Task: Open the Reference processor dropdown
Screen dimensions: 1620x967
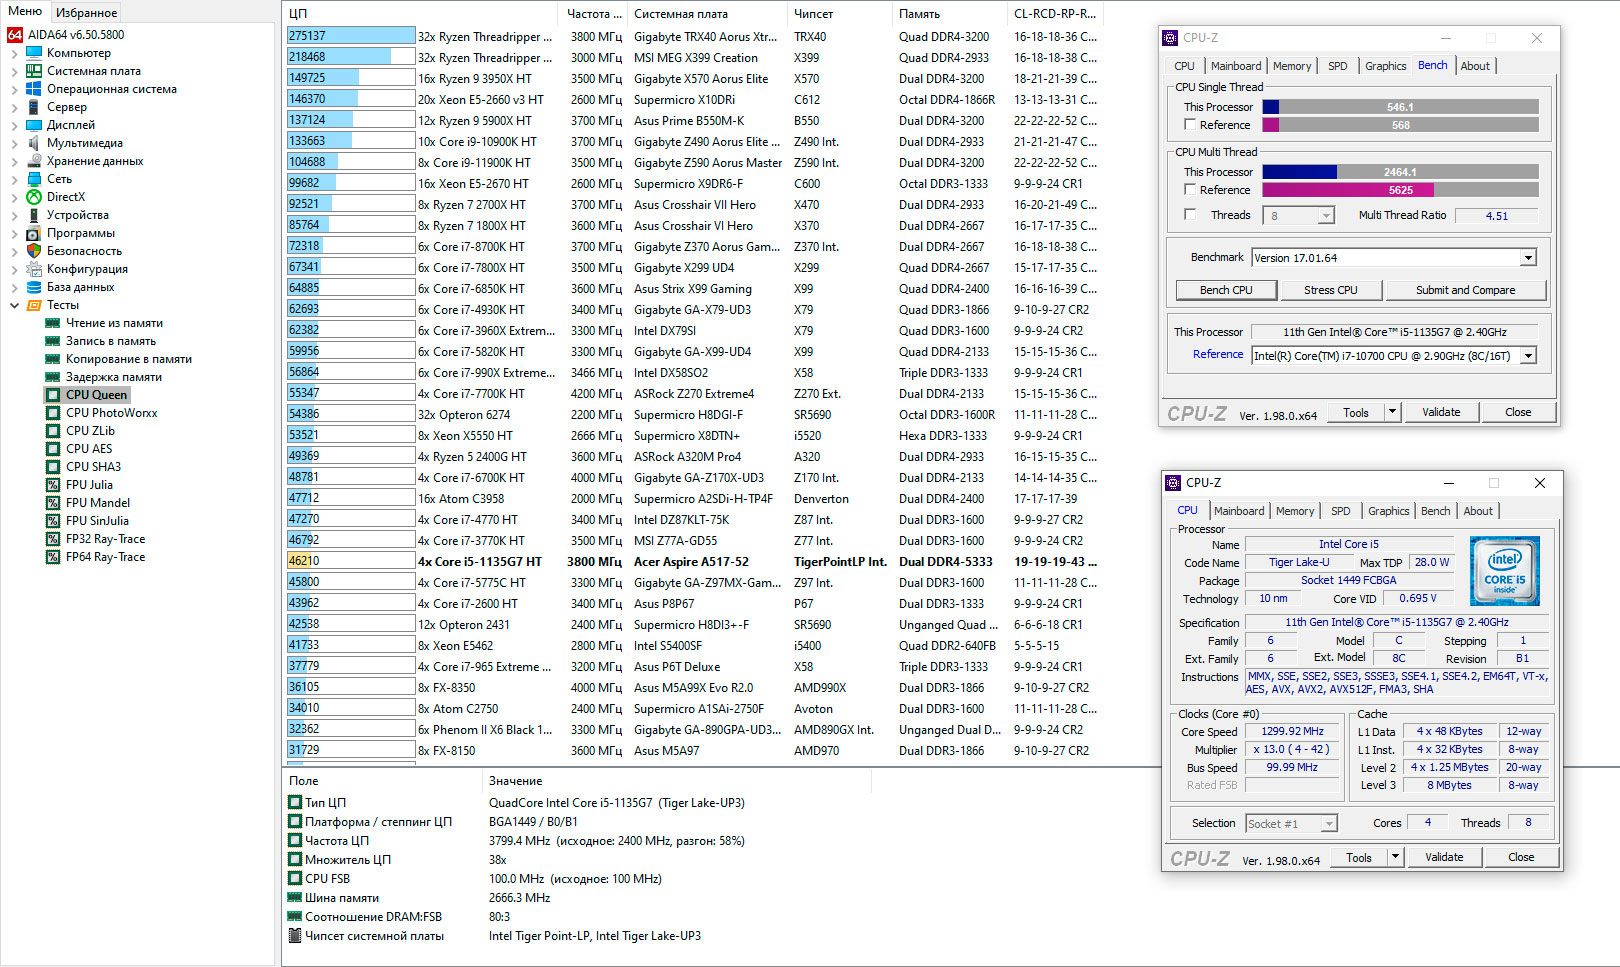Action: click(x=1528, y=356)
